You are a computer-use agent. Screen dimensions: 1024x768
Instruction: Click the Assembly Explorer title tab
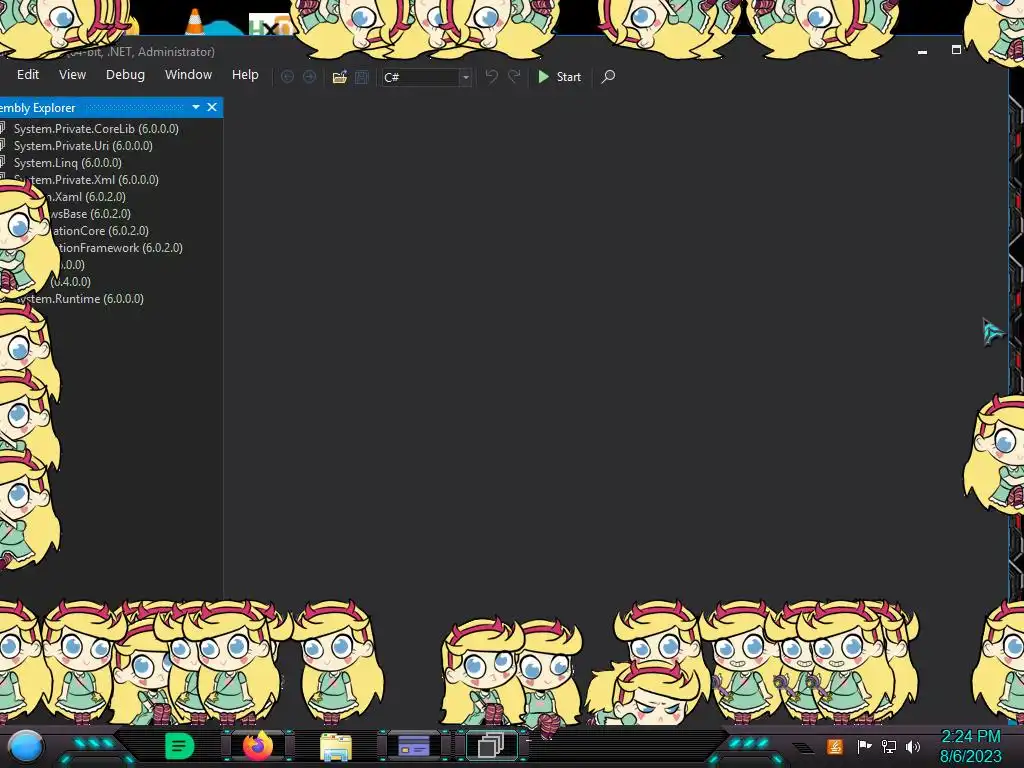pyautogui.click(x=37, y=108)
